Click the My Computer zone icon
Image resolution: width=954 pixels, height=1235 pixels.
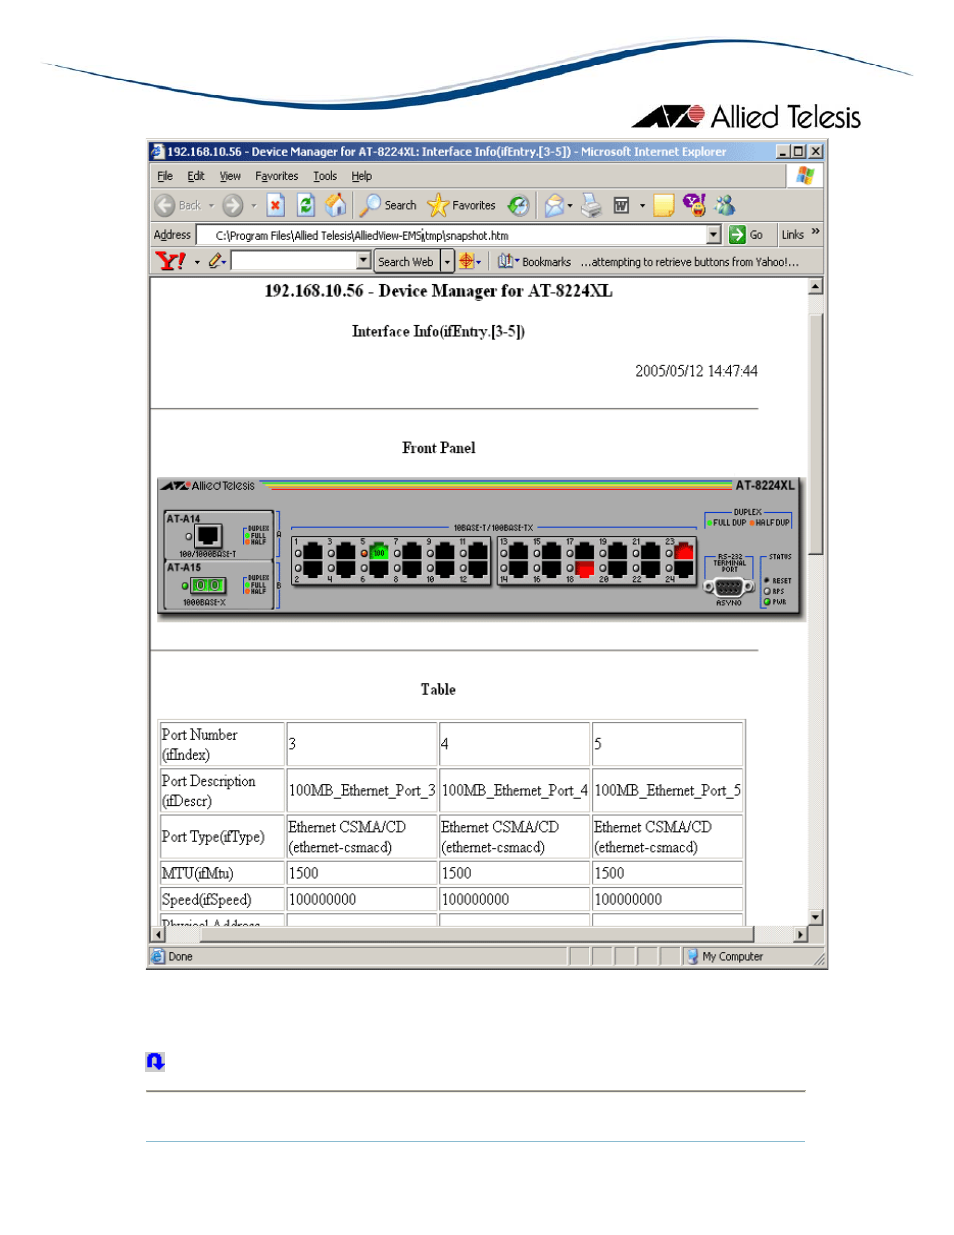coord(692,956)
